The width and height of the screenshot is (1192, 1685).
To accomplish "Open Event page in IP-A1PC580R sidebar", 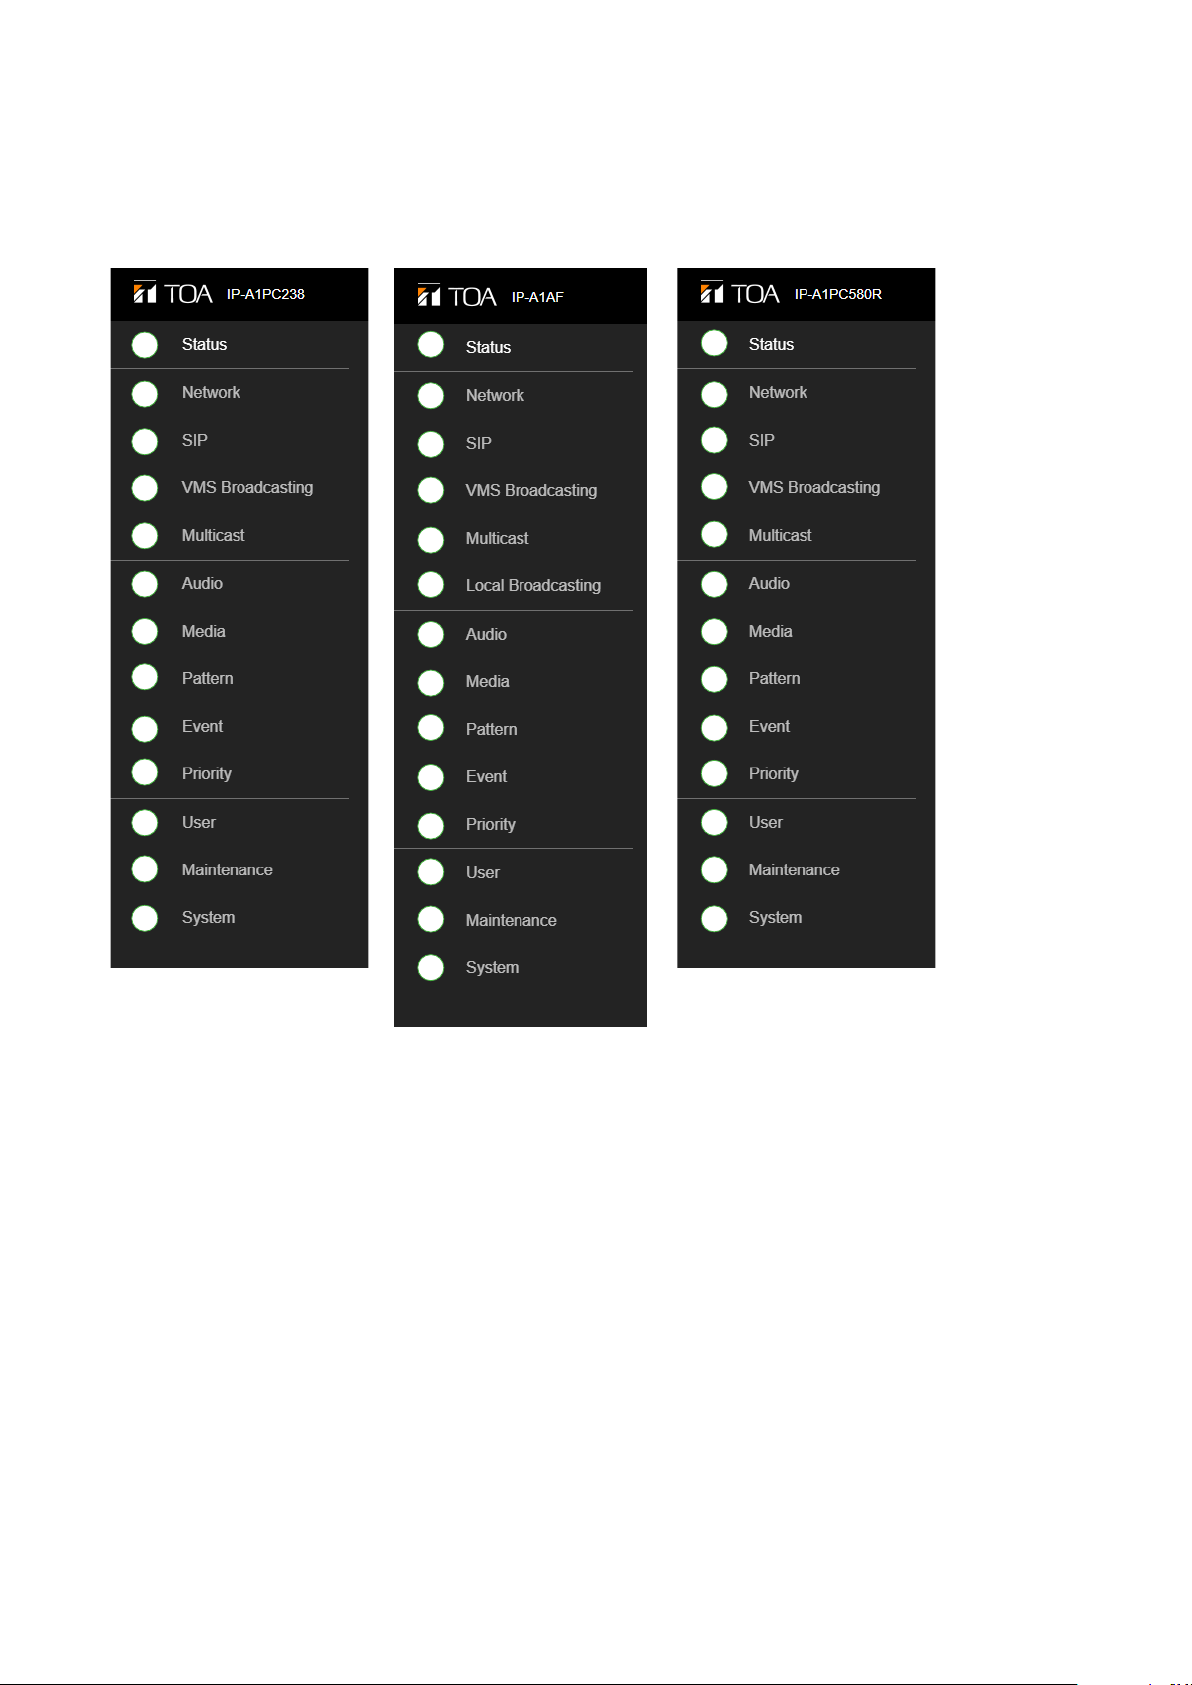I will (x=769, y=726).
